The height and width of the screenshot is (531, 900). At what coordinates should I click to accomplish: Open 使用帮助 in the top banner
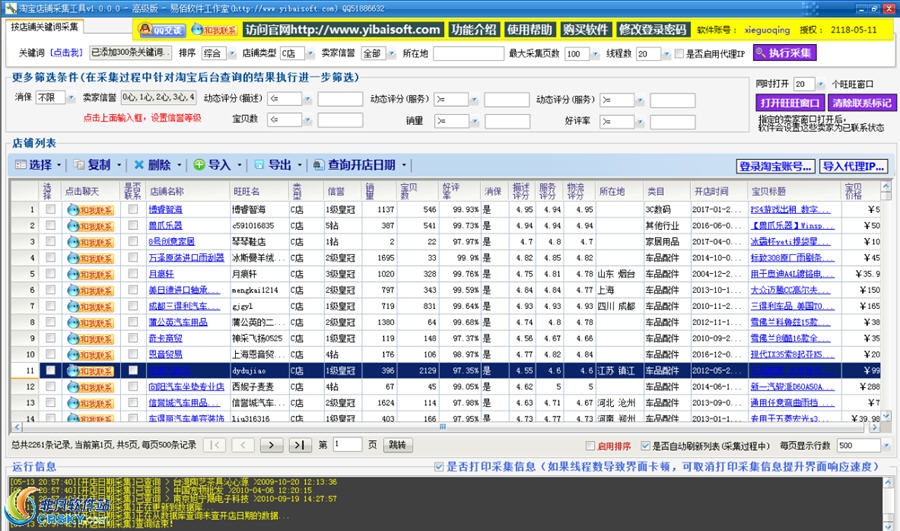click(x=530, y=29)
